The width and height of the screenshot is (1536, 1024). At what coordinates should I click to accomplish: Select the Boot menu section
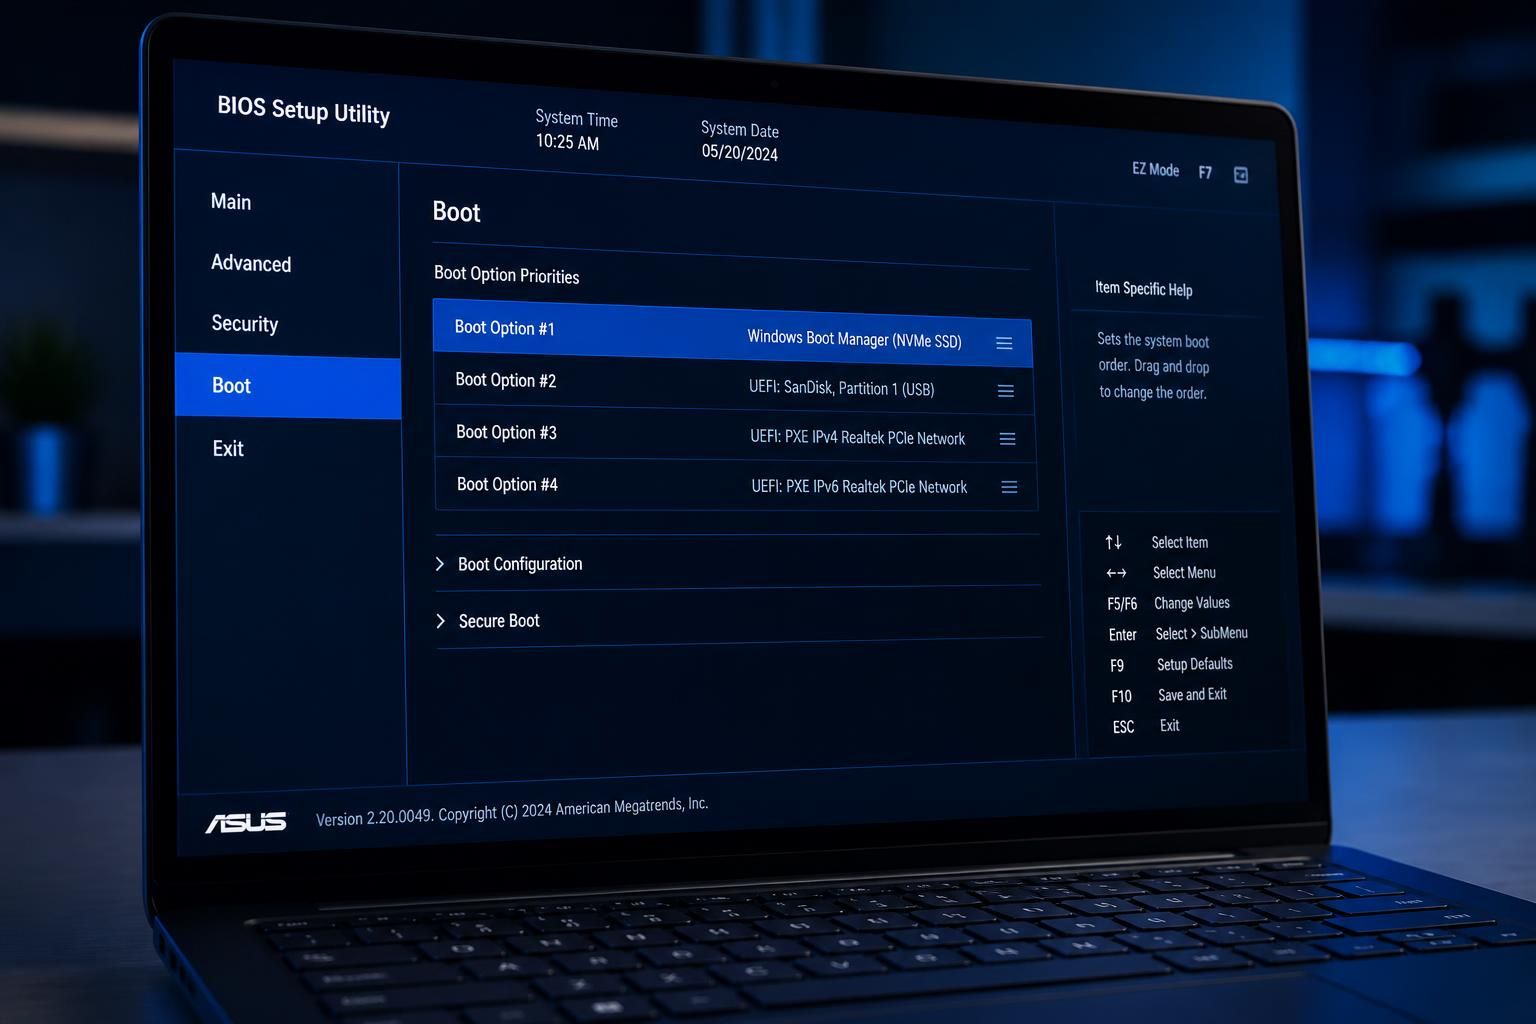coord(288,386)
